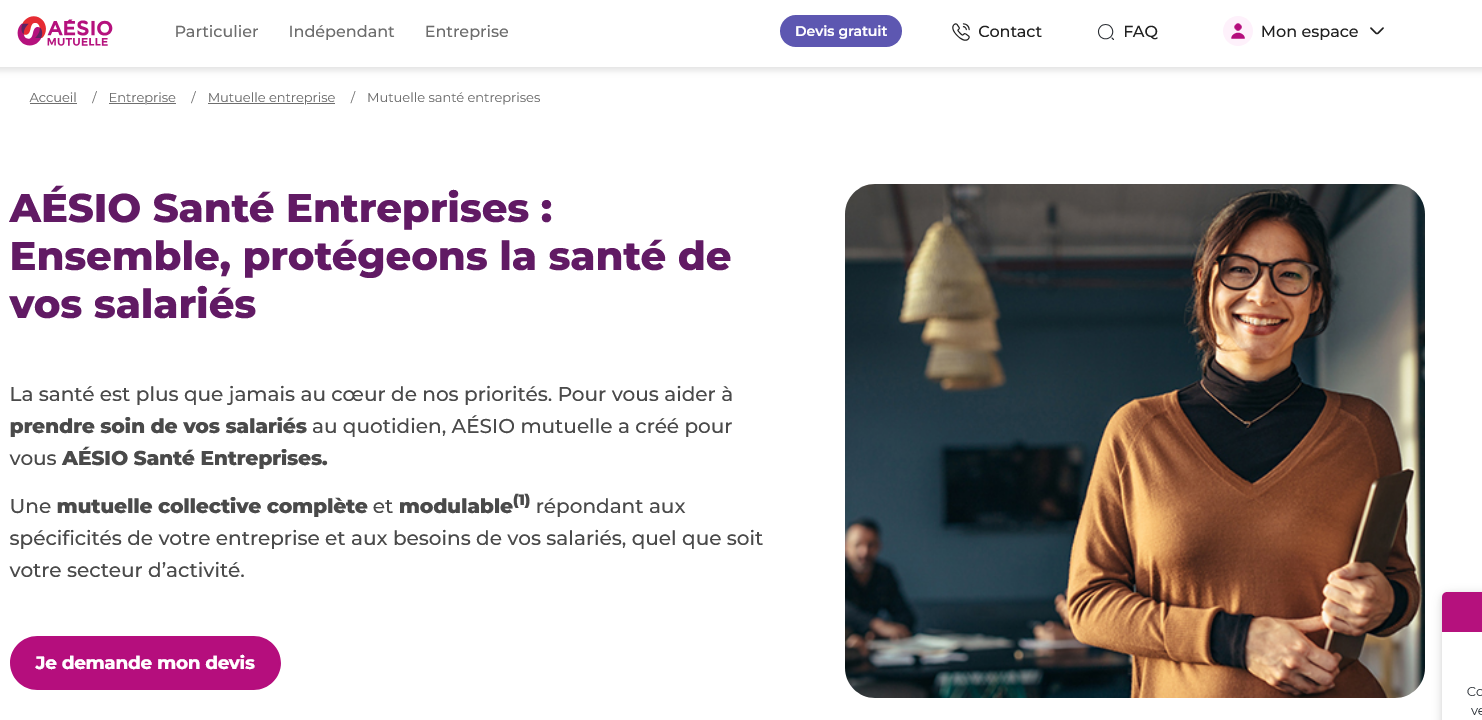Viewport: 1482px width, 720px height.
Task: Open the purple side widget tab
Action: click(1462, 612)
